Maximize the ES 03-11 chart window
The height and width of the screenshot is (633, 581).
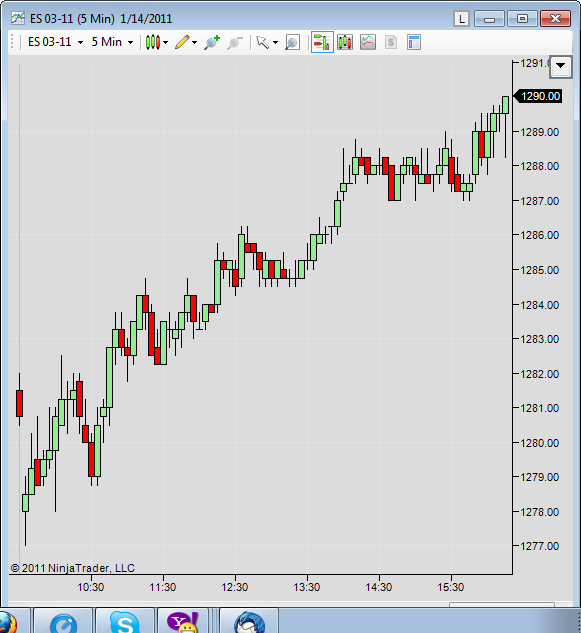522,19
